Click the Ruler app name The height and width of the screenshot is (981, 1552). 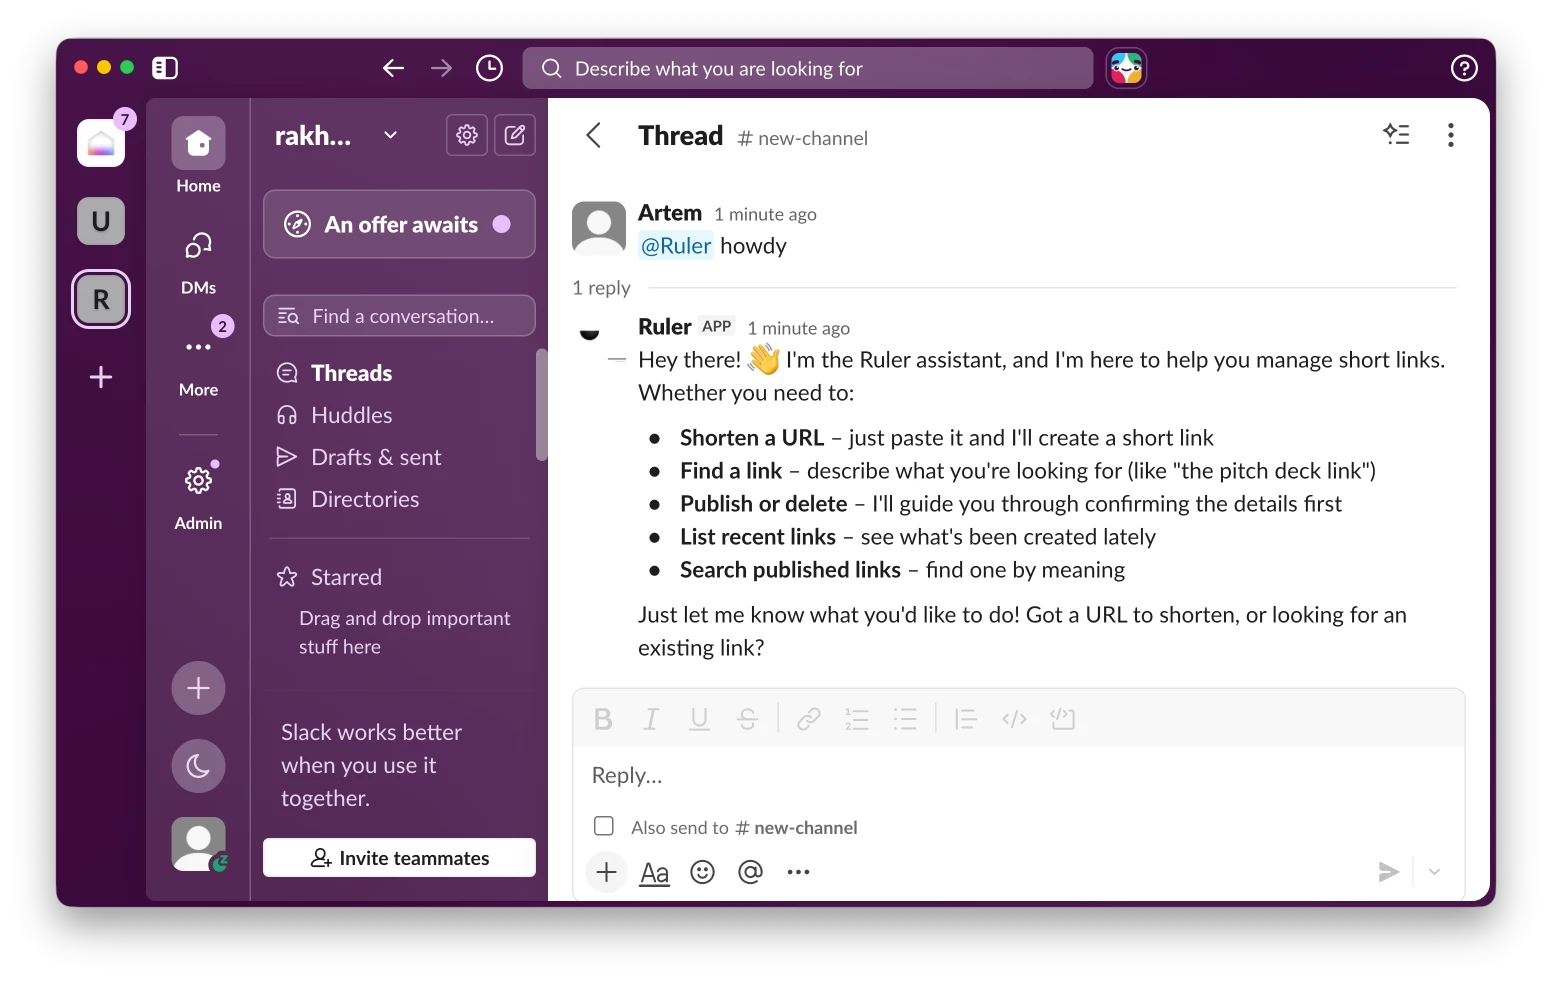pyautogui.click(x=665, y=327)
